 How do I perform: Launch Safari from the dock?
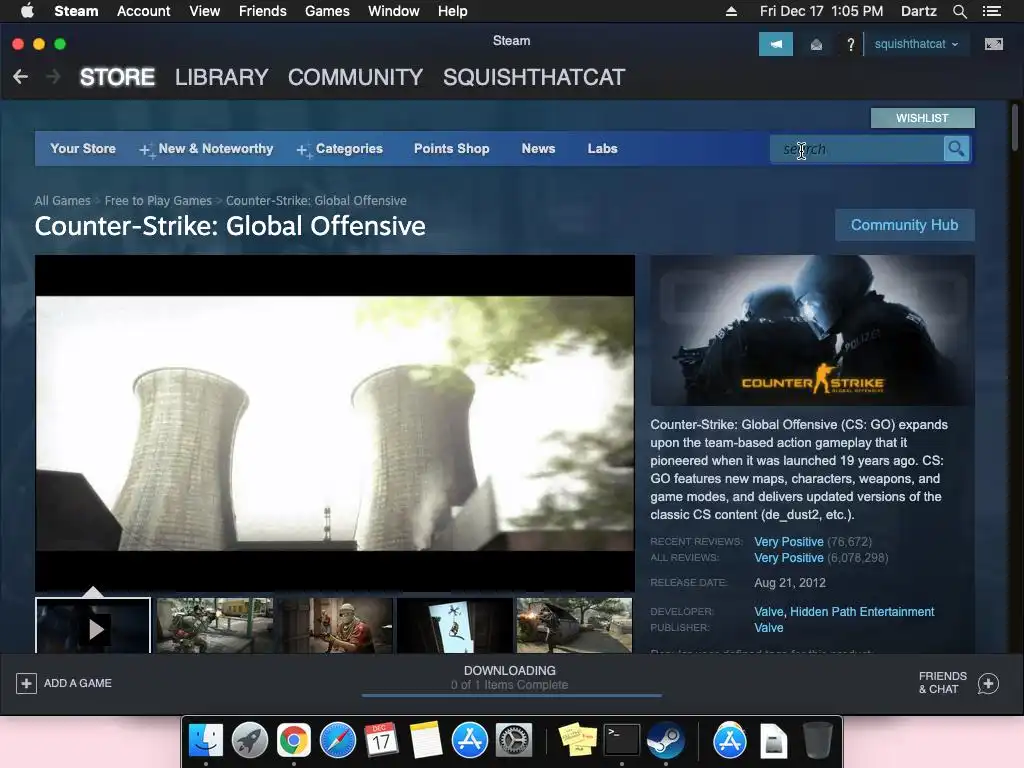(x=338, y=741)
